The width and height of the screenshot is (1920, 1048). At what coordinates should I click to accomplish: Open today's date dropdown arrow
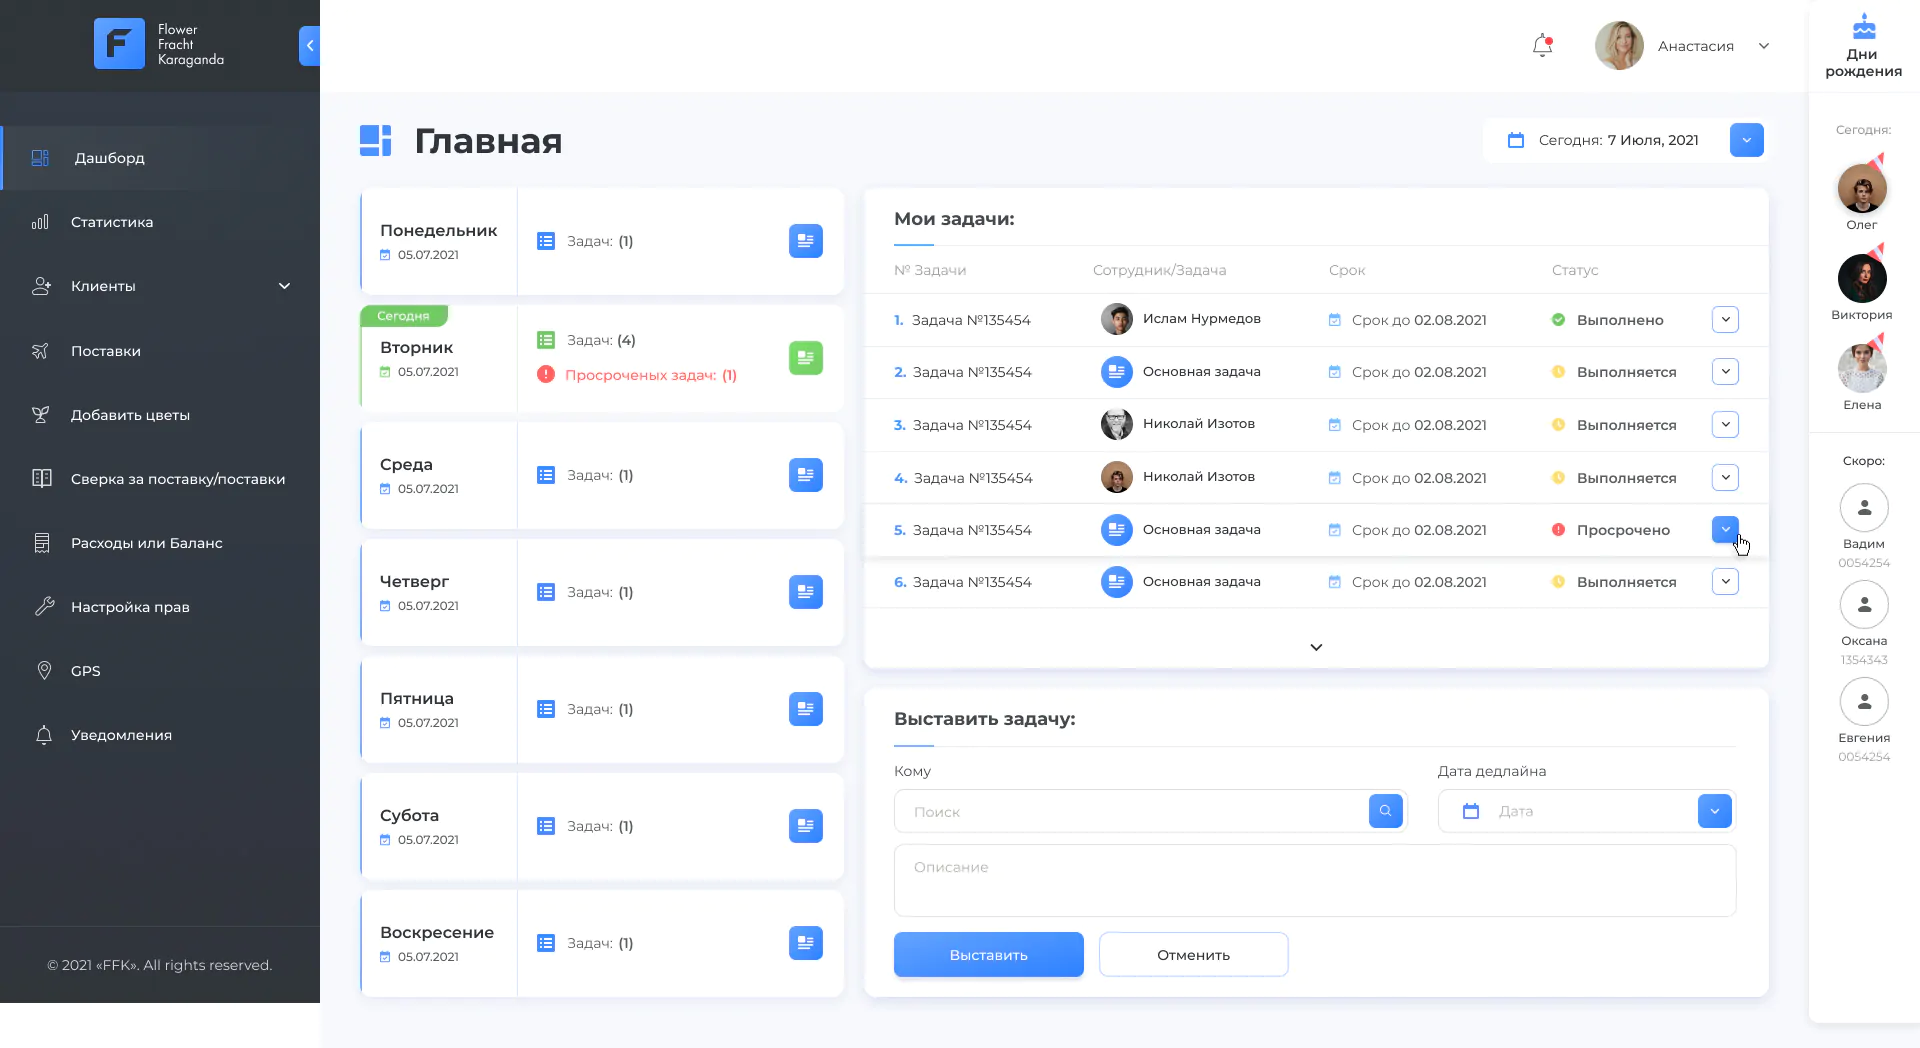click(x=1746, y=140)
